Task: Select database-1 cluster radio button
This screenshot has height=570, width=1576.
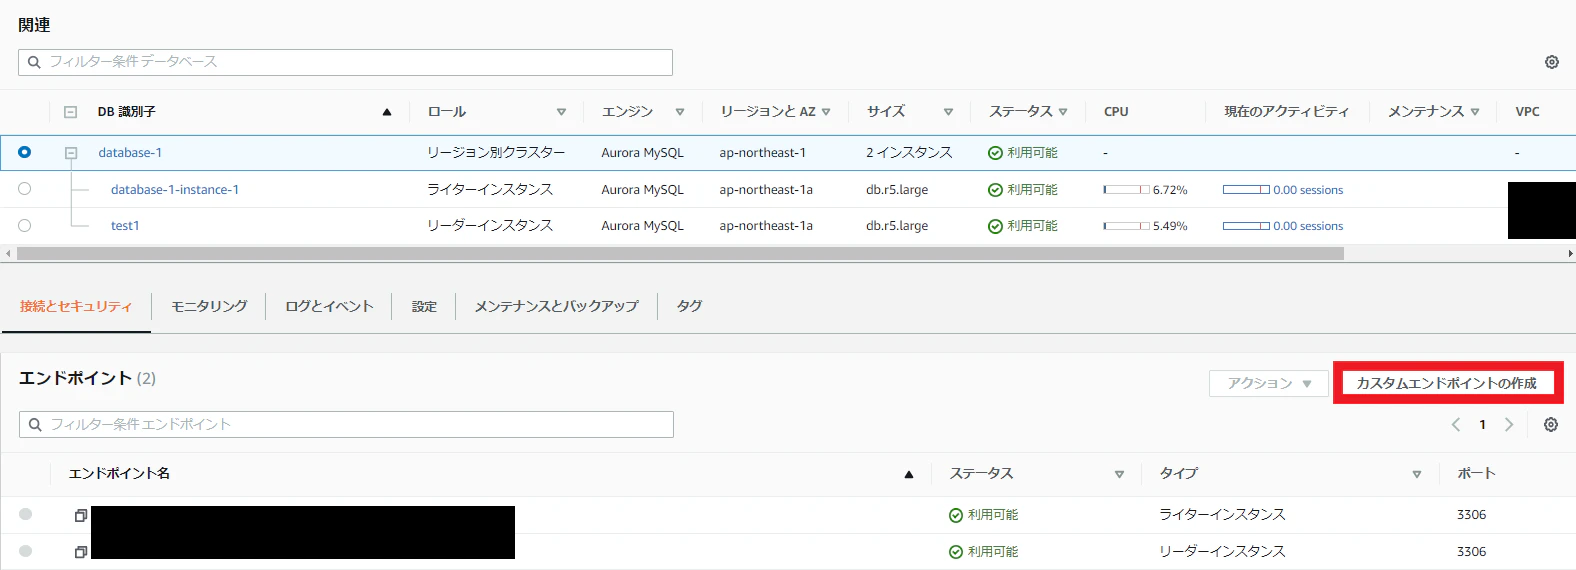Action: pyautogui.click(x=24, y=152)
